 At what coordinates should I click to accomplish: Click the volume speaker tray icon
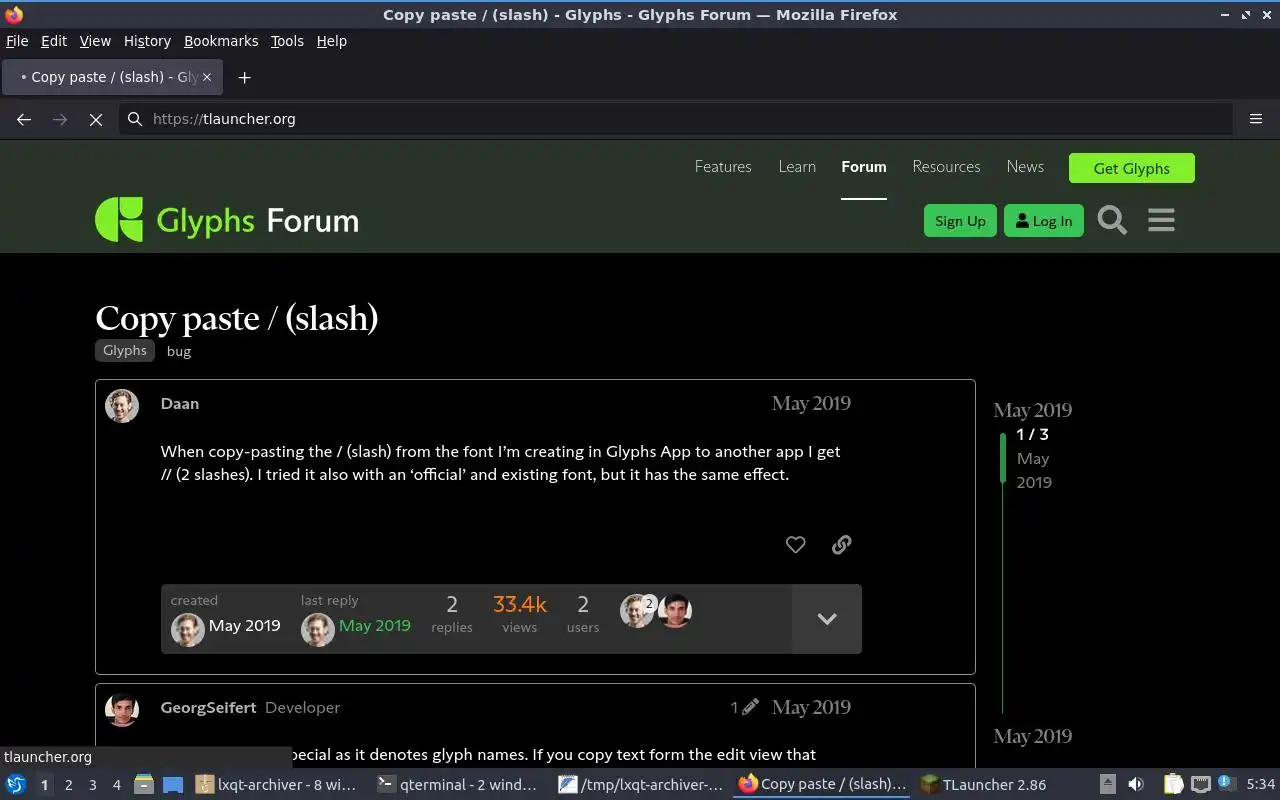tap(1135, 785)
